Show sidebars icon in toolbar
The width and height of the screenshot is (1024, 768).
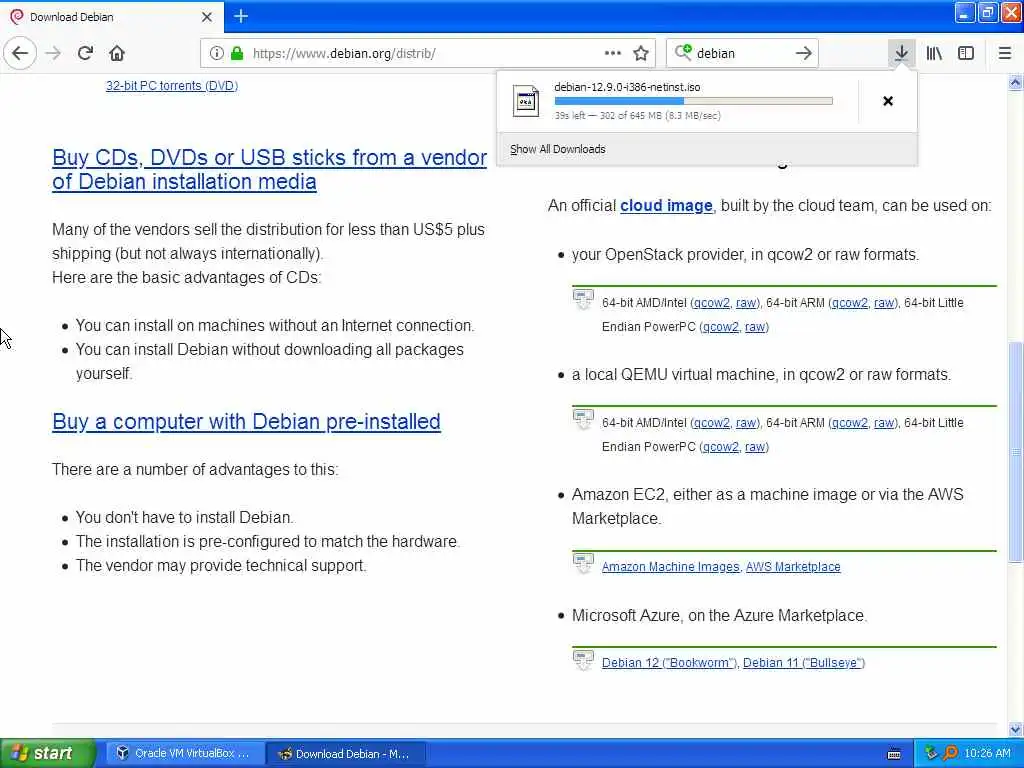point(966,54)
